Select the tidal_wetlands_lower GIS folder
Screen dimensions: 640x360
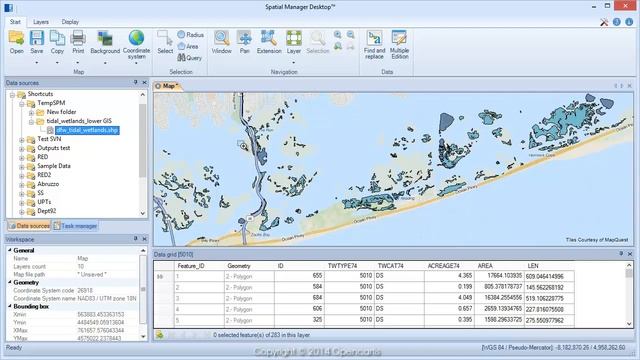pos(79,121)
